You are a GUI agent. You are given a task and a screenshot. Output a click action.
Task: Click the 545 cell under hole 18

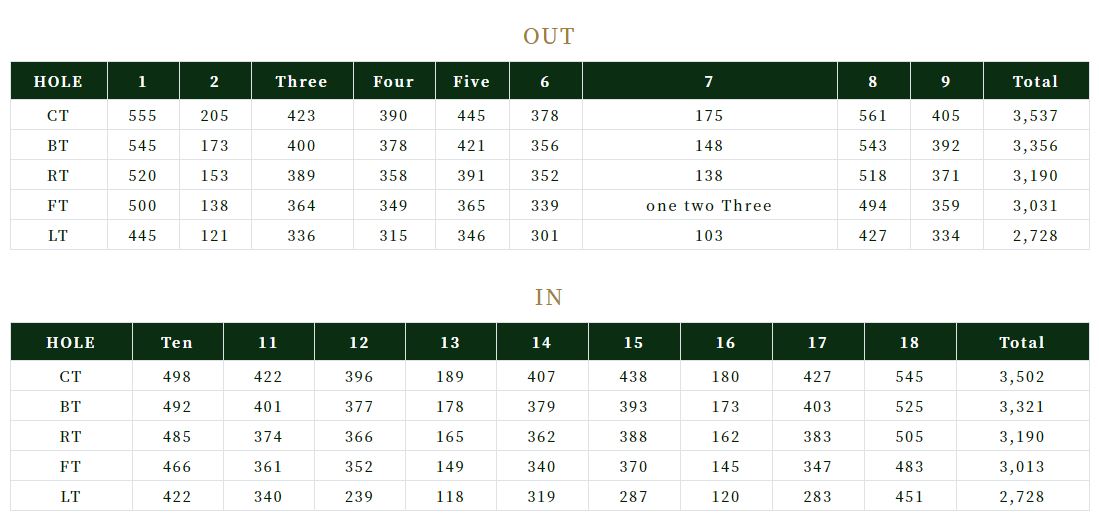click(x=910, y=376)
